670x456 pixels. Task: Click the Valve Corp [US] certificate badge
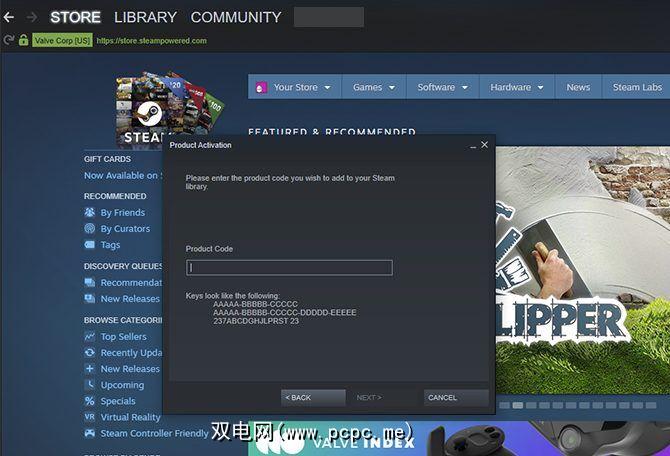[x=62, y=41]
